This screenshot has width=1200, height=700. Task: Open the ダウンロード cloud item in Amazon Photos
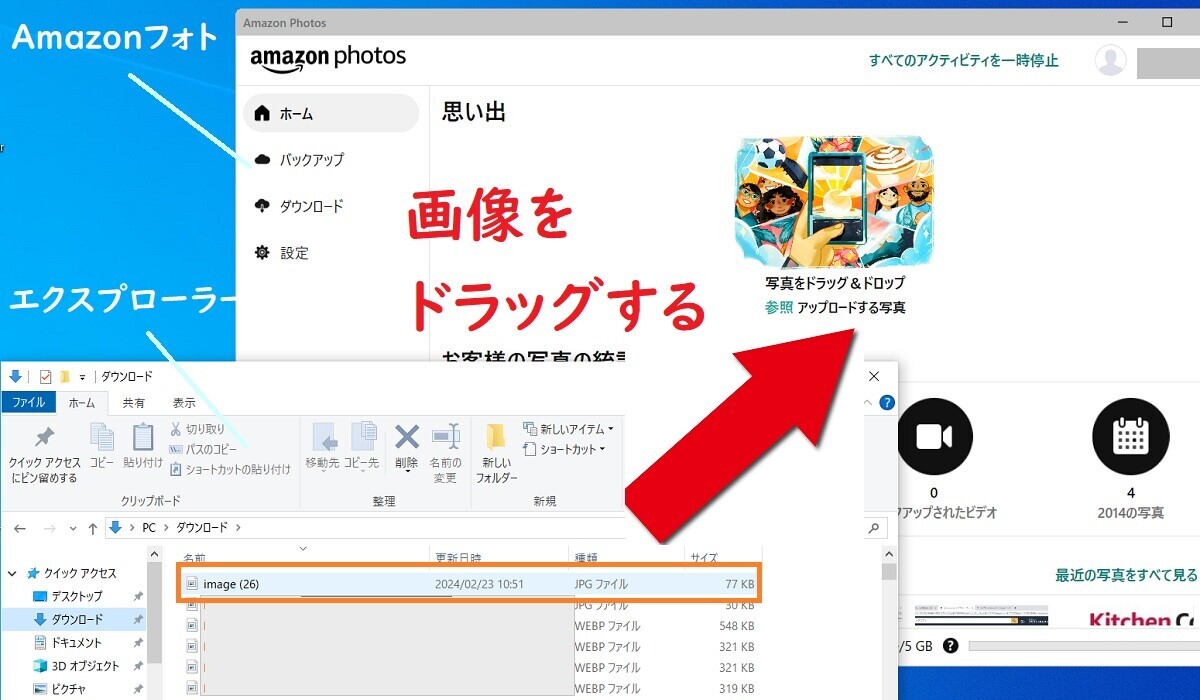(300, 206)
